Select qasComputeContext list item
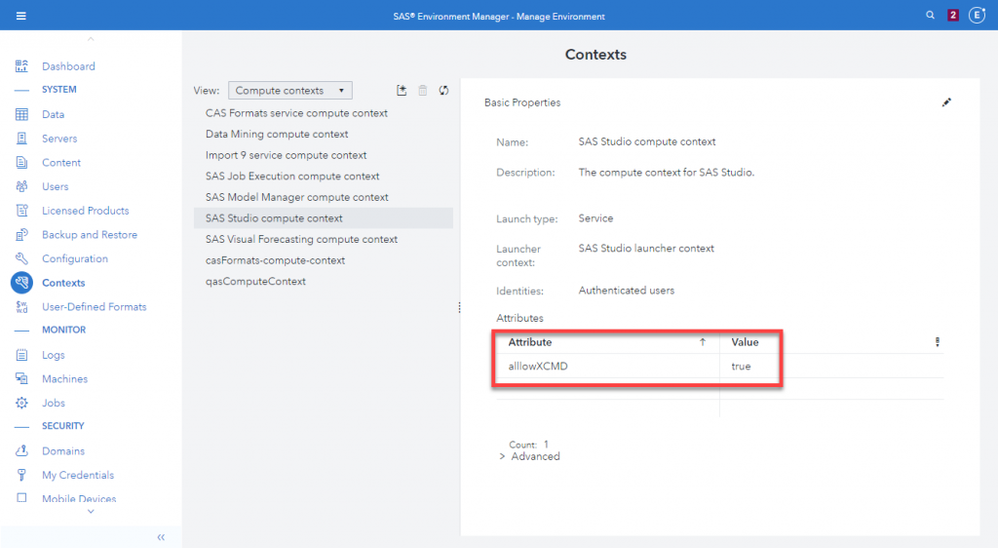The width and height of the screenshot is (998, 548). [x=323, y=281]
